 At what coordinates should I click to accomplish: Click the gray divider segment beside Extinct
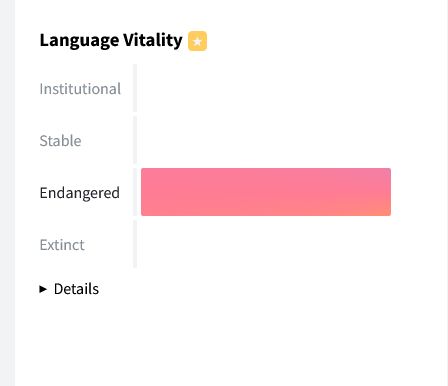point(135,244)
